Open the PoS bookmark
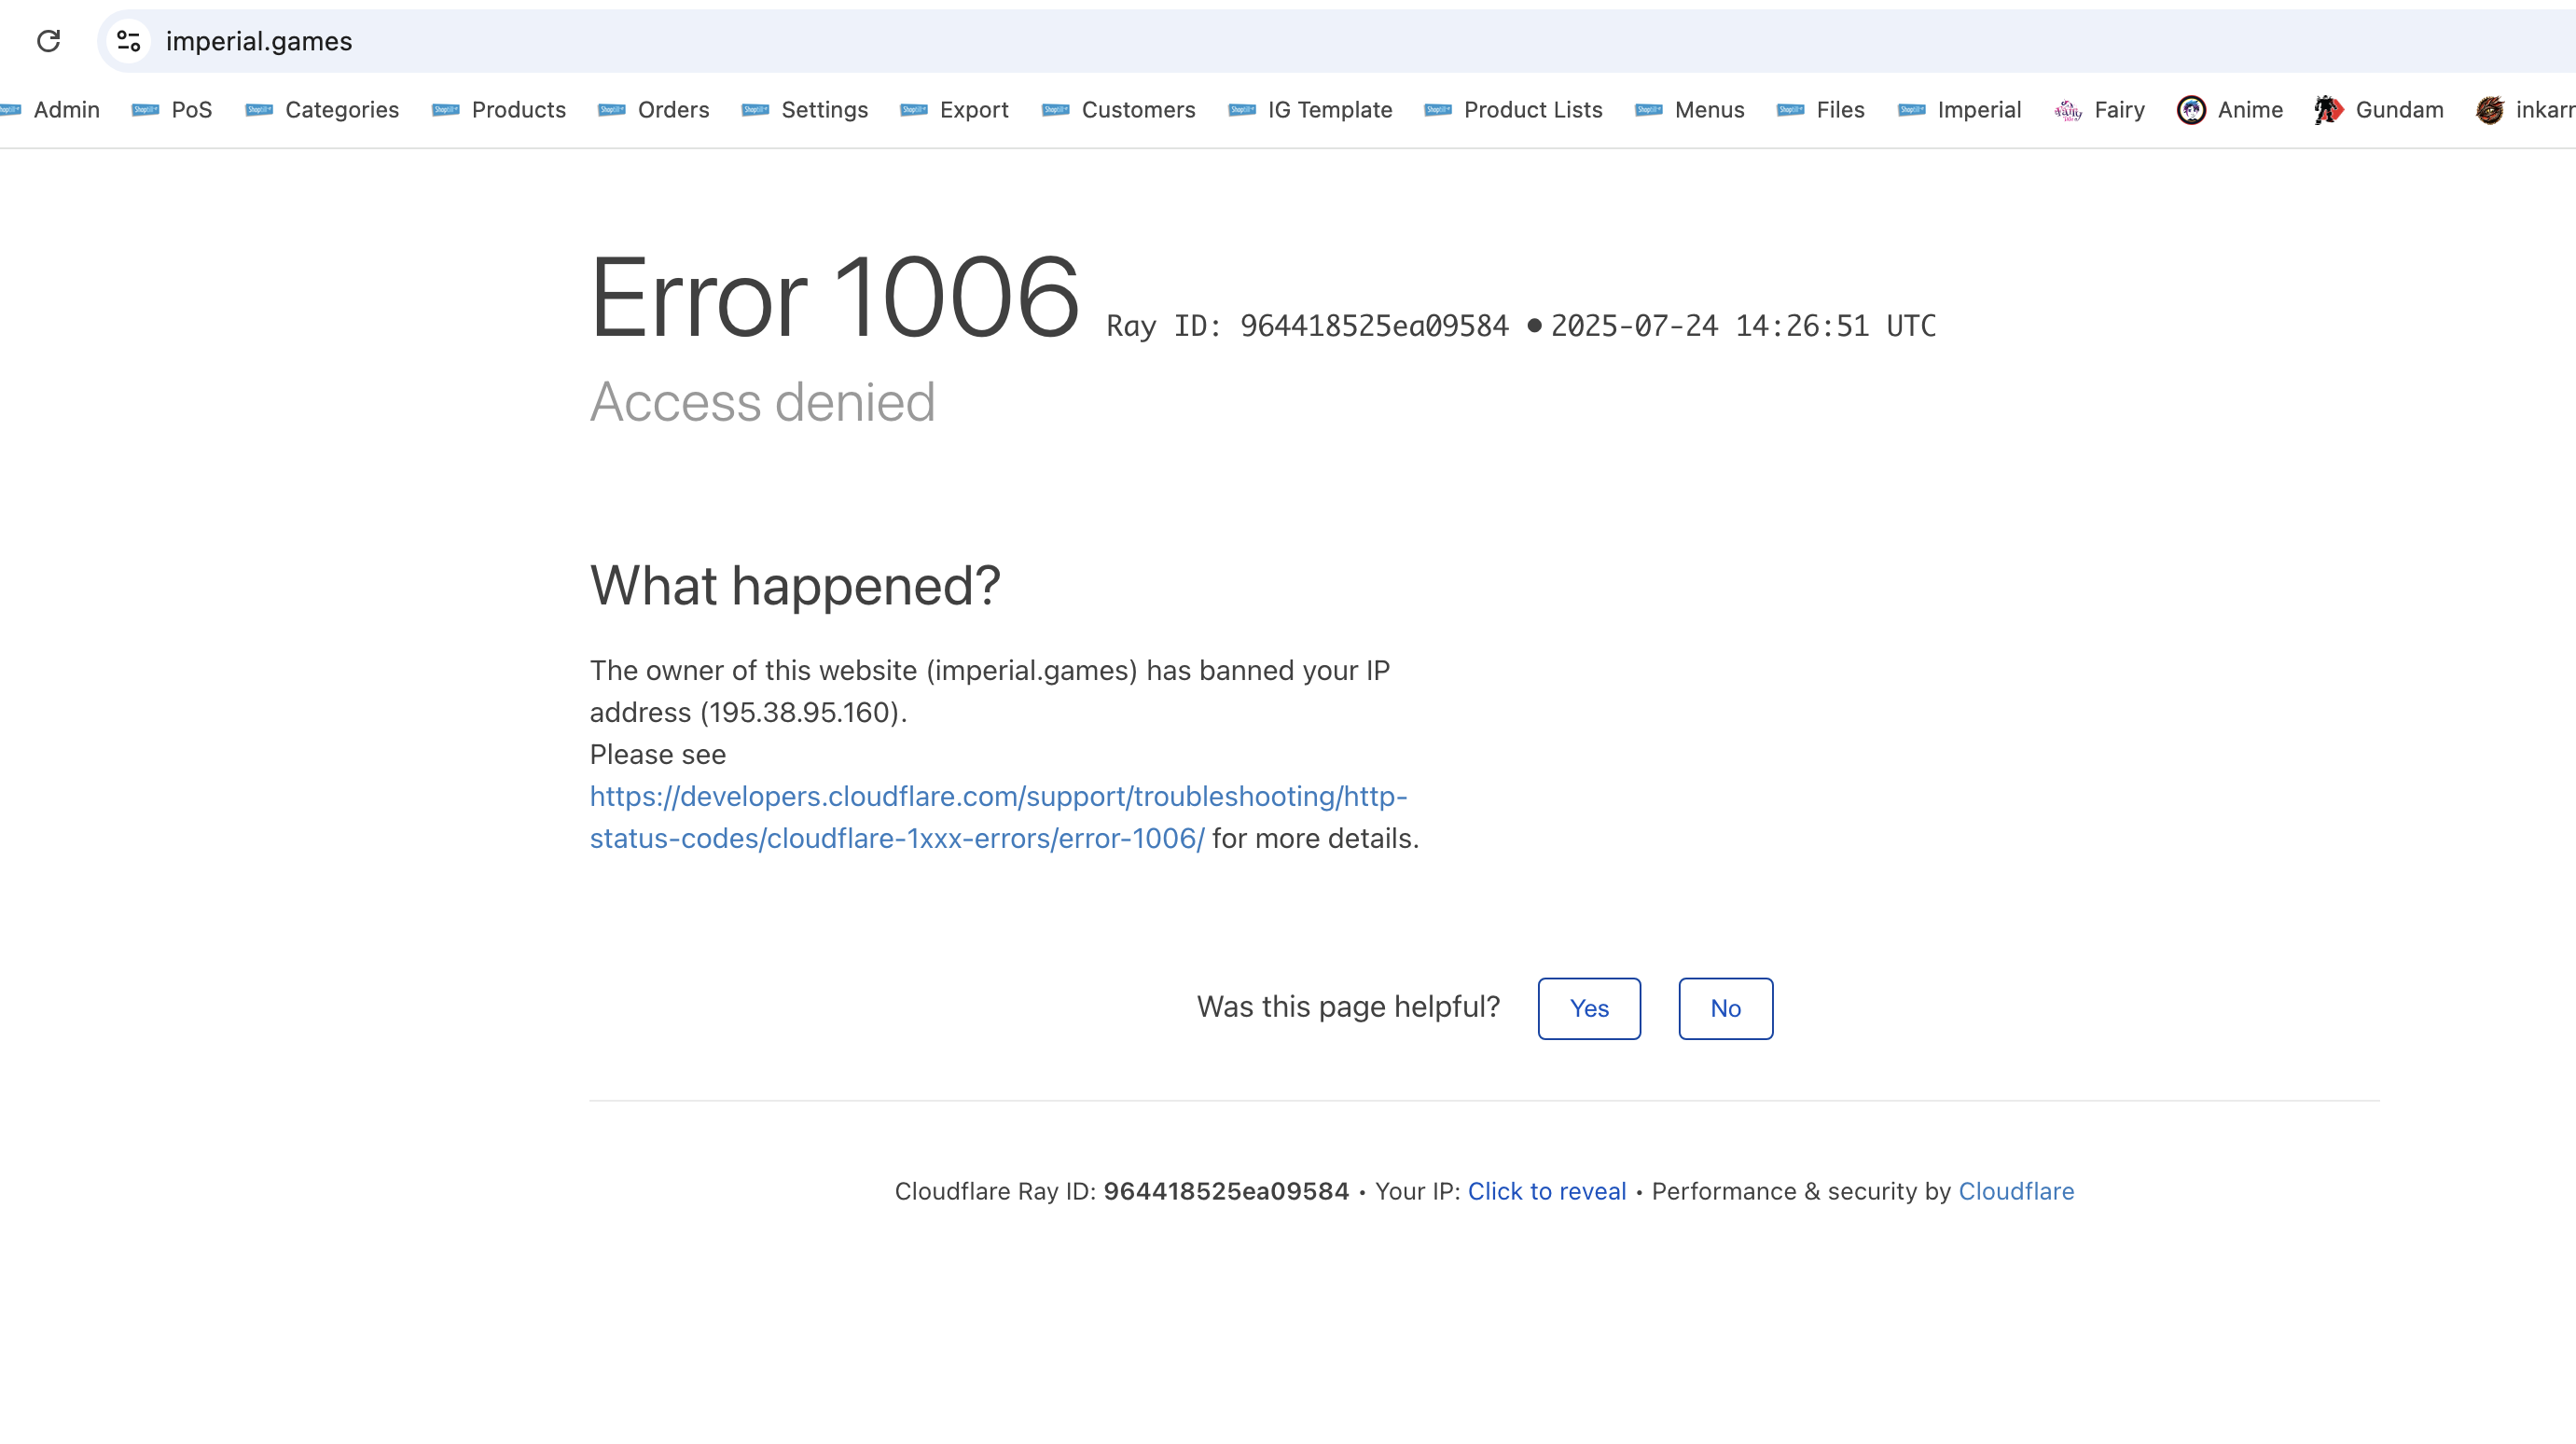The width and height of the screenshot is (2576, 1444). [173, 110]
